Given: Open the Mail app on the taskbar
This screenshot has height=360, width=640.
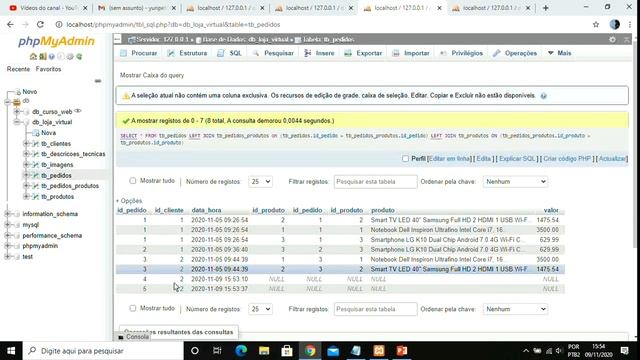Looking at the screenshot, I should [333, 351].
